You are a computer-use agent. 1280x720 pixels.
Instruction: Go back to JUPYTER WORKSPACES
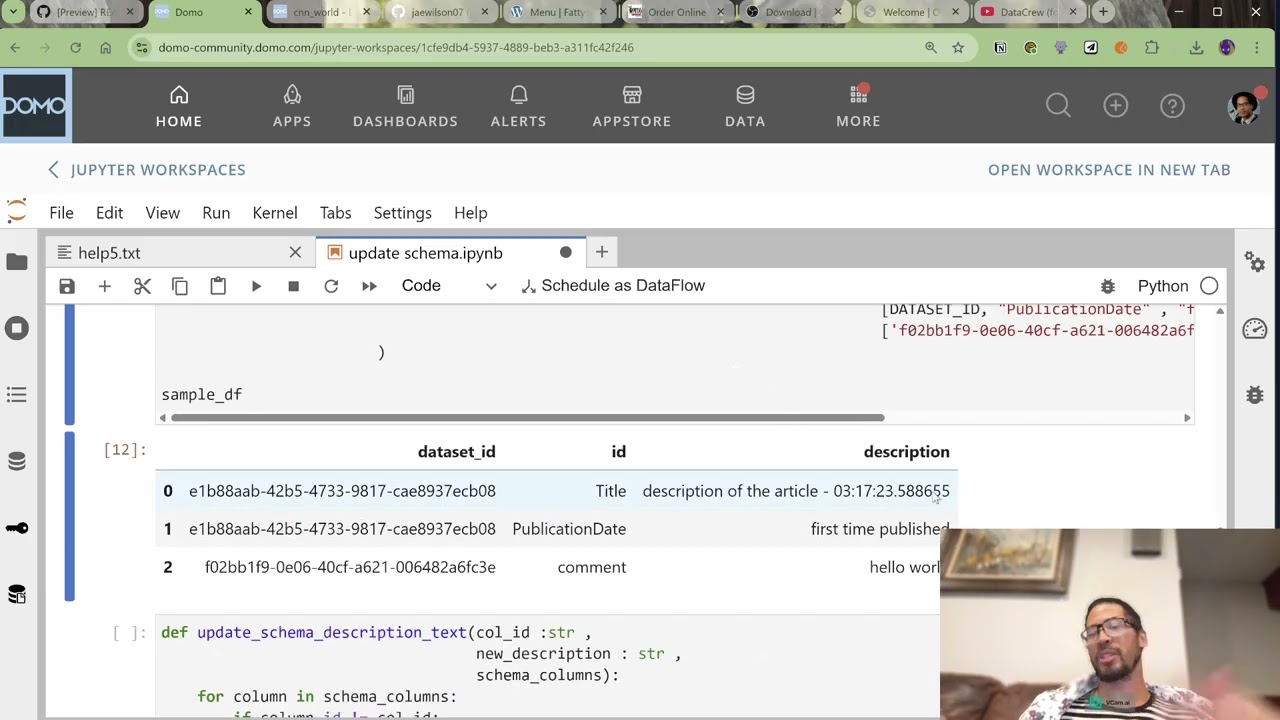click(146, 170)
